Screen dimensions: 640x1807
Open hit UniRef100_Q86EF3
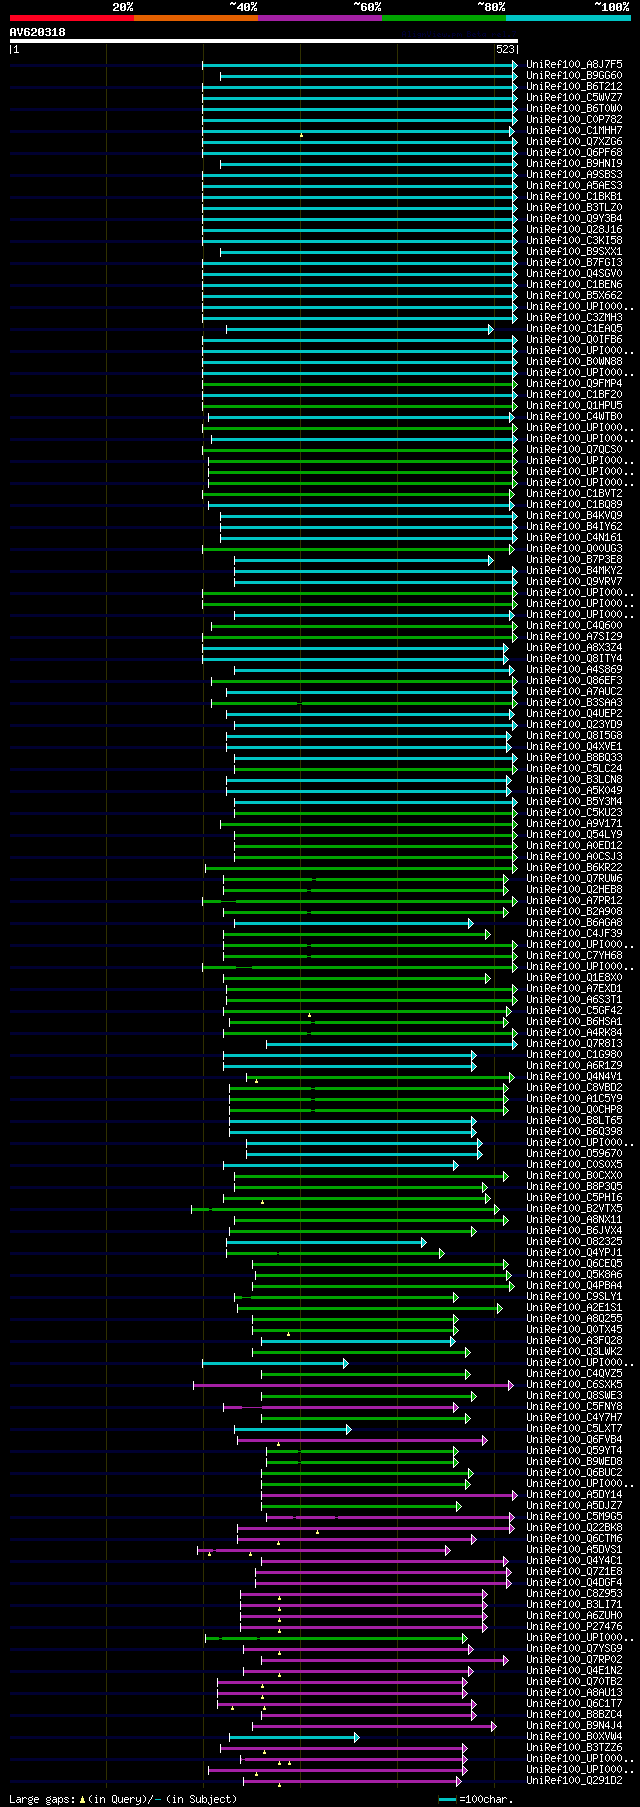tap(574, 680)
